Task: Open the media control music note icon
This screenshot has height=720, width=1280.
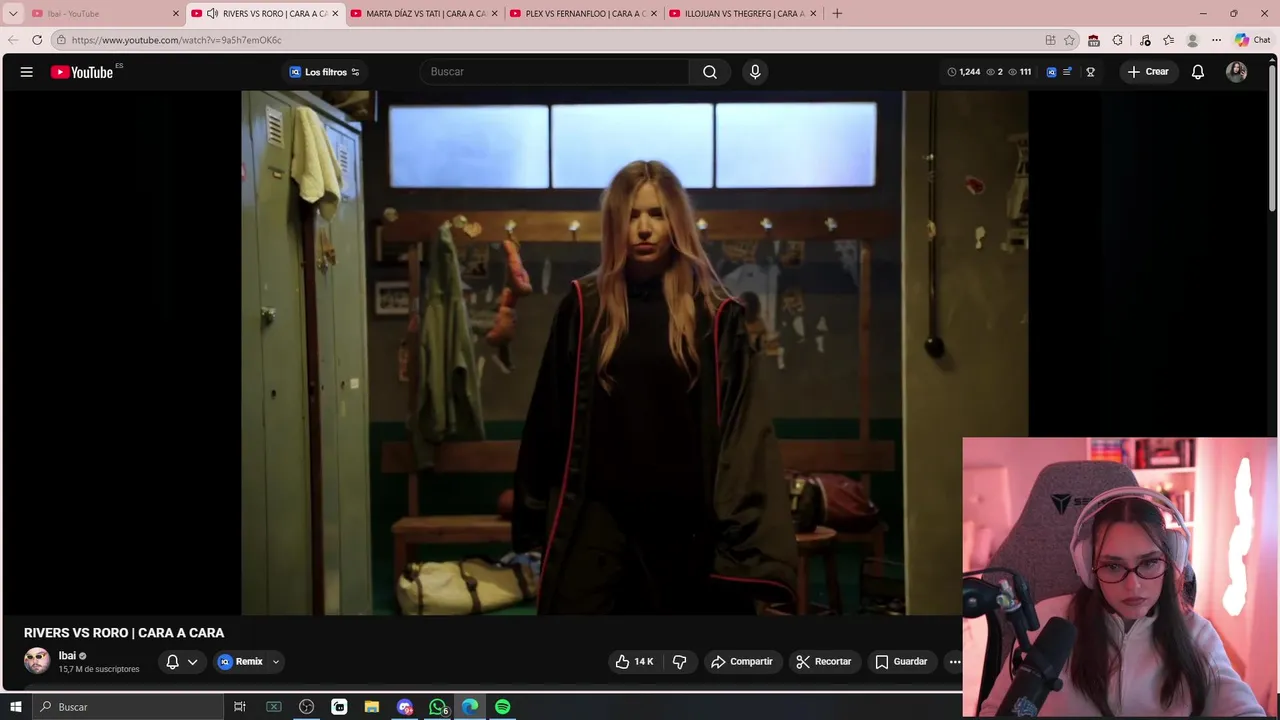Action: [1145, 40]
